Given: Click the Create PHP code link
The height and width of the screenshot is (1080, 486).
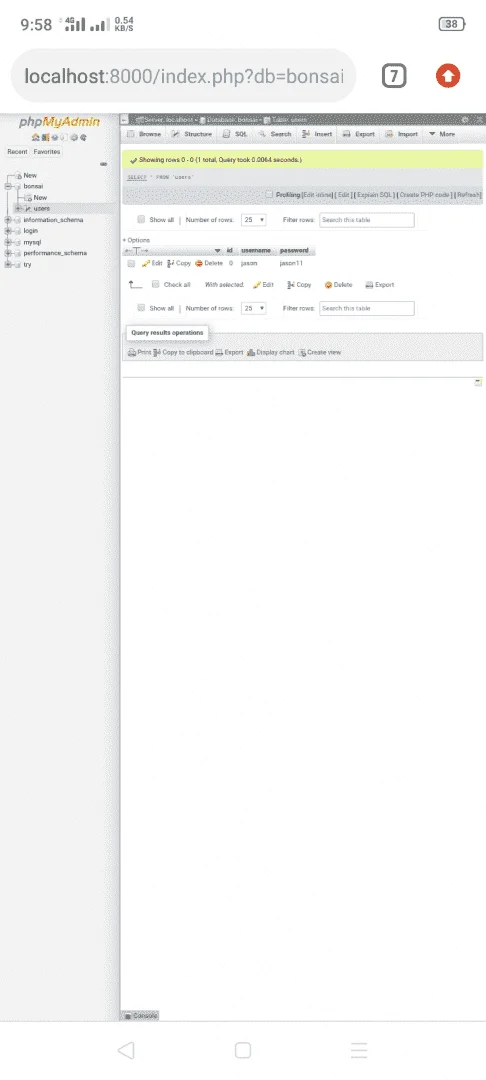Looking at the screenshot, I should [x=425, y=195].
